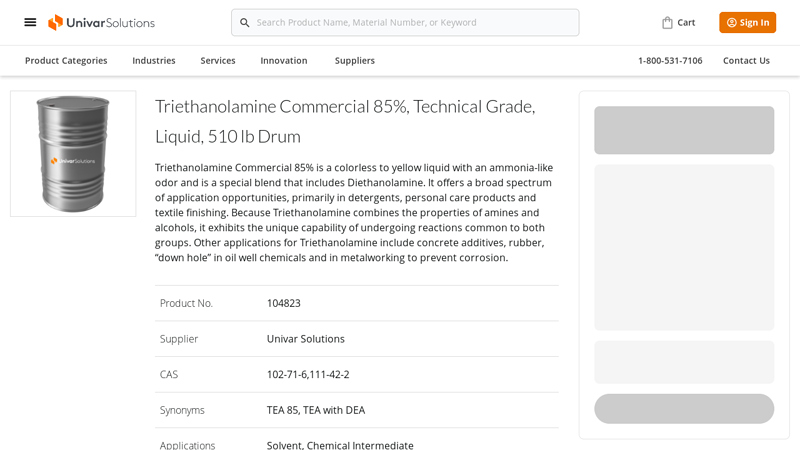Open the Industries menu
Screen dimensions: 800x450
154,61
